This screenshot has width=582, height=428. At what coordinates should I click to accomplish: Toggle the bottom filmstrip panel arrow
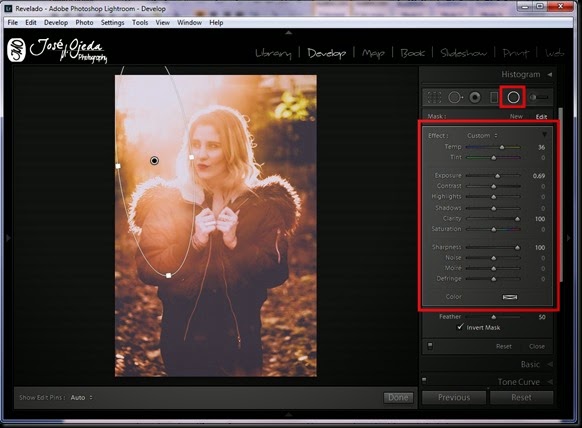288,414
